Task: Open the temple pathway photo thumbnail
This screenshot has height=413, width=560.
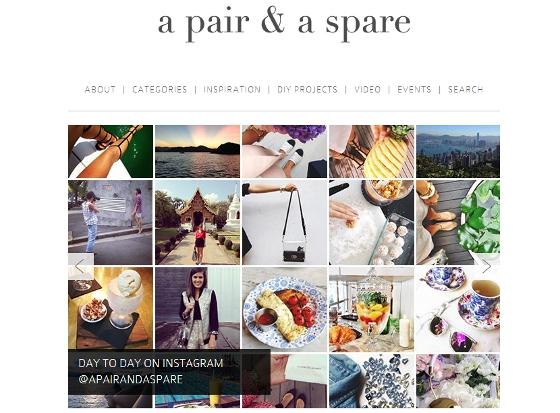Action: pos(198,222)
